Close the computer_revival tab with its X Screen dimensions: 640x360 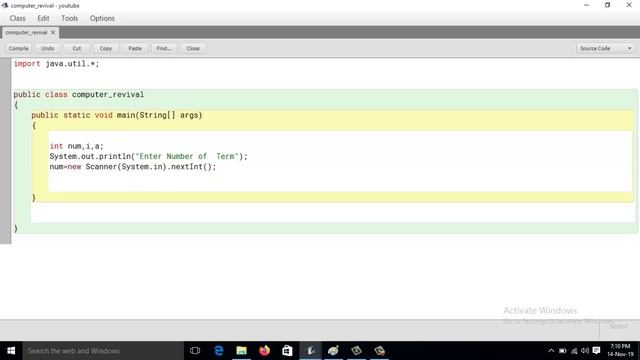[53, 32]
